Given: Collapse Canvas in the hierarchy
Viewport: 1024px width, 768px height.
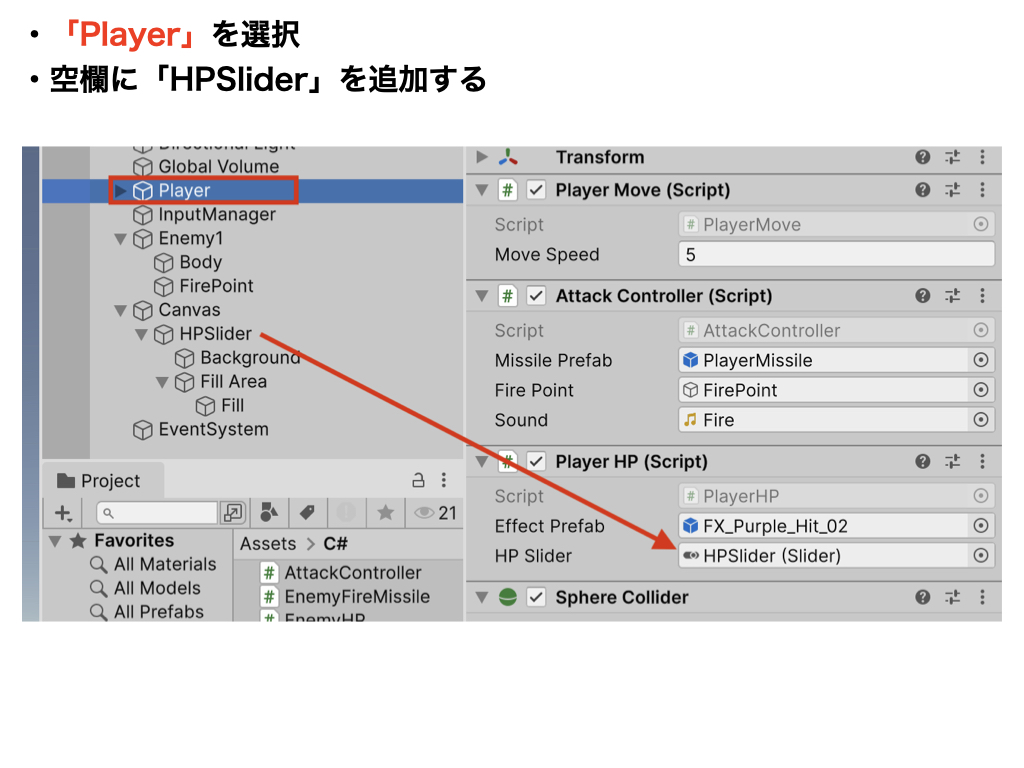Looking at the screenshot, I should [121, 310].
